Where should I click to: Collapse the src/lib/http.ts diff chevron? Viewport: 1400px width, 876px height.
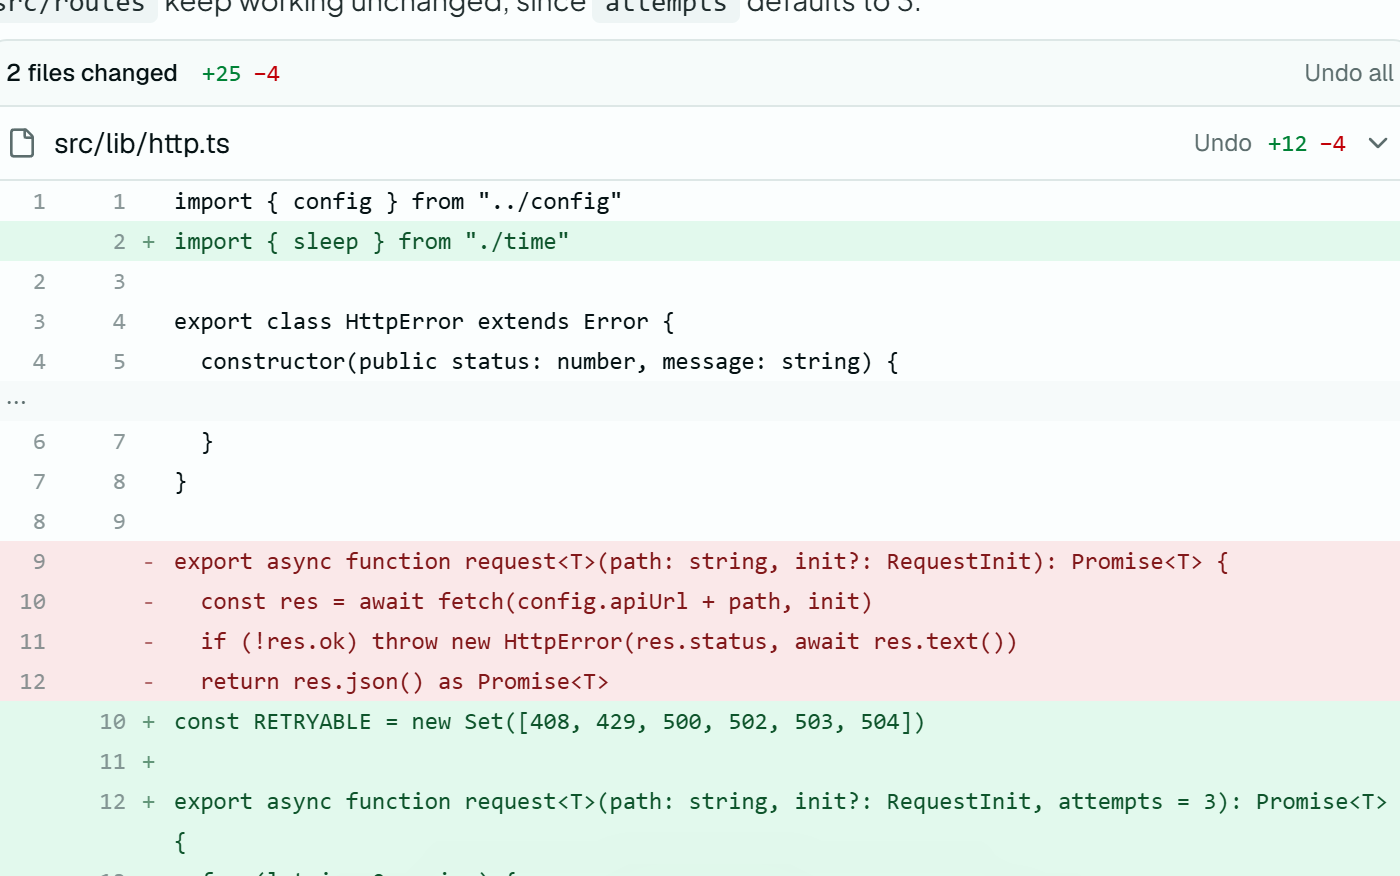tap(1378, 143)
